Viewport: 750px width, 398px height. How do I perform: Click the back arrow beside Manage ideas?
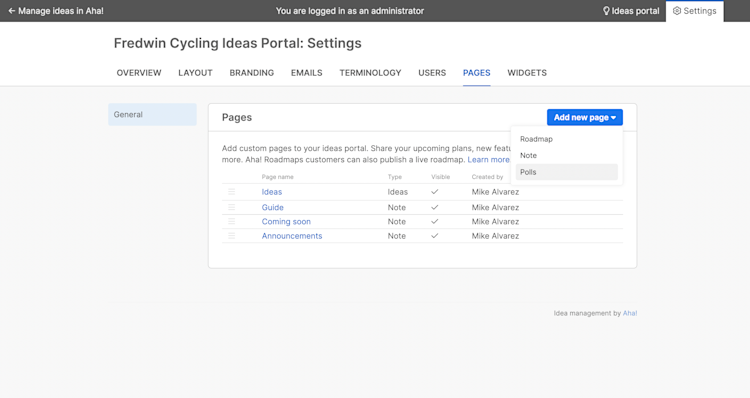point(11,11)
